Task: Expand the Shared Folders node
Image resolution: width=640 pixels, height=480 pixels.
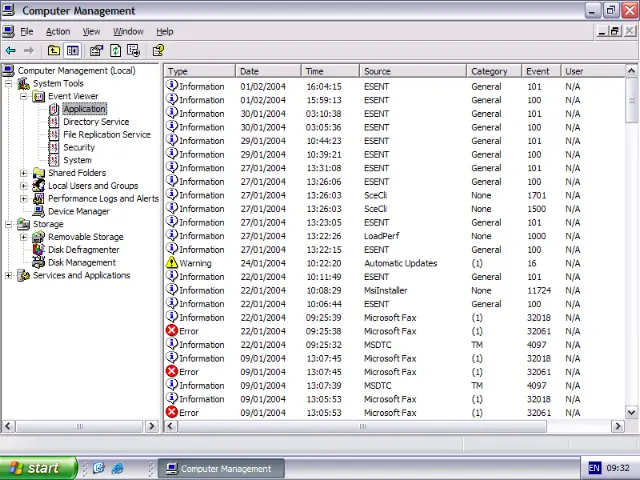Action: click(24, 173)
